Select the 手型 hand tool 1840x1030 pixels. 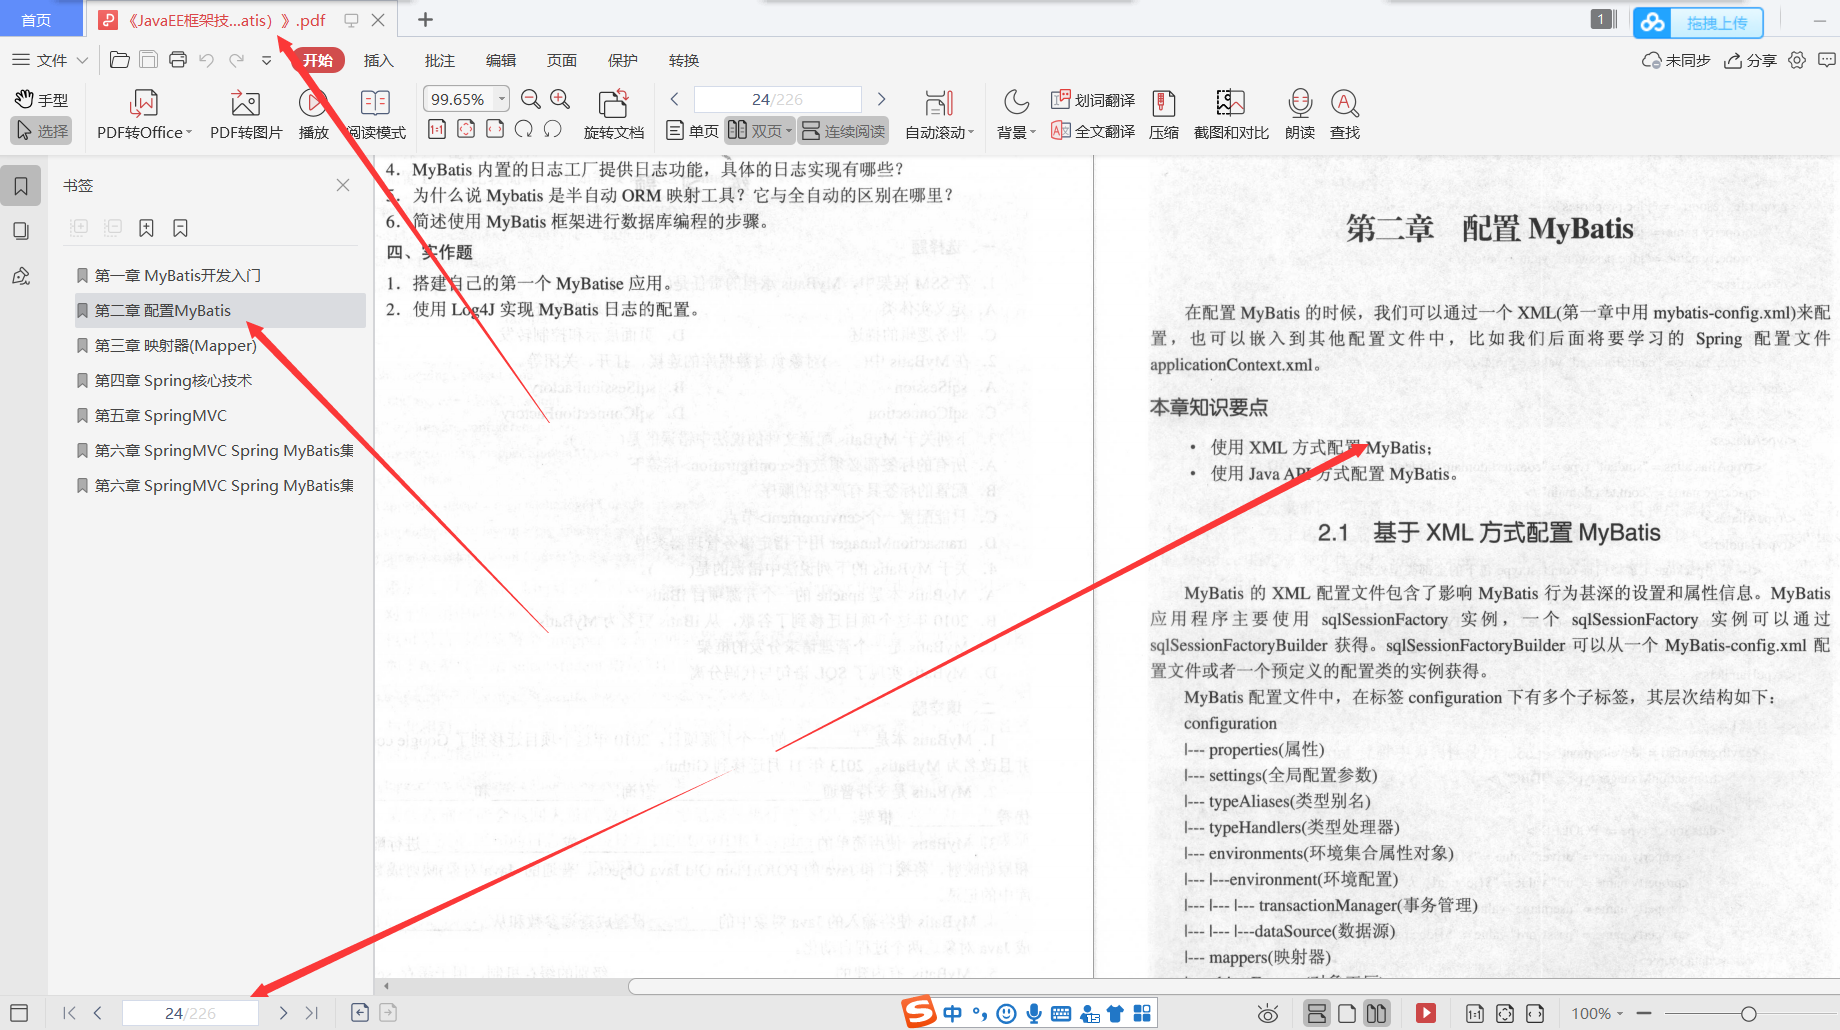click(42, 100)
